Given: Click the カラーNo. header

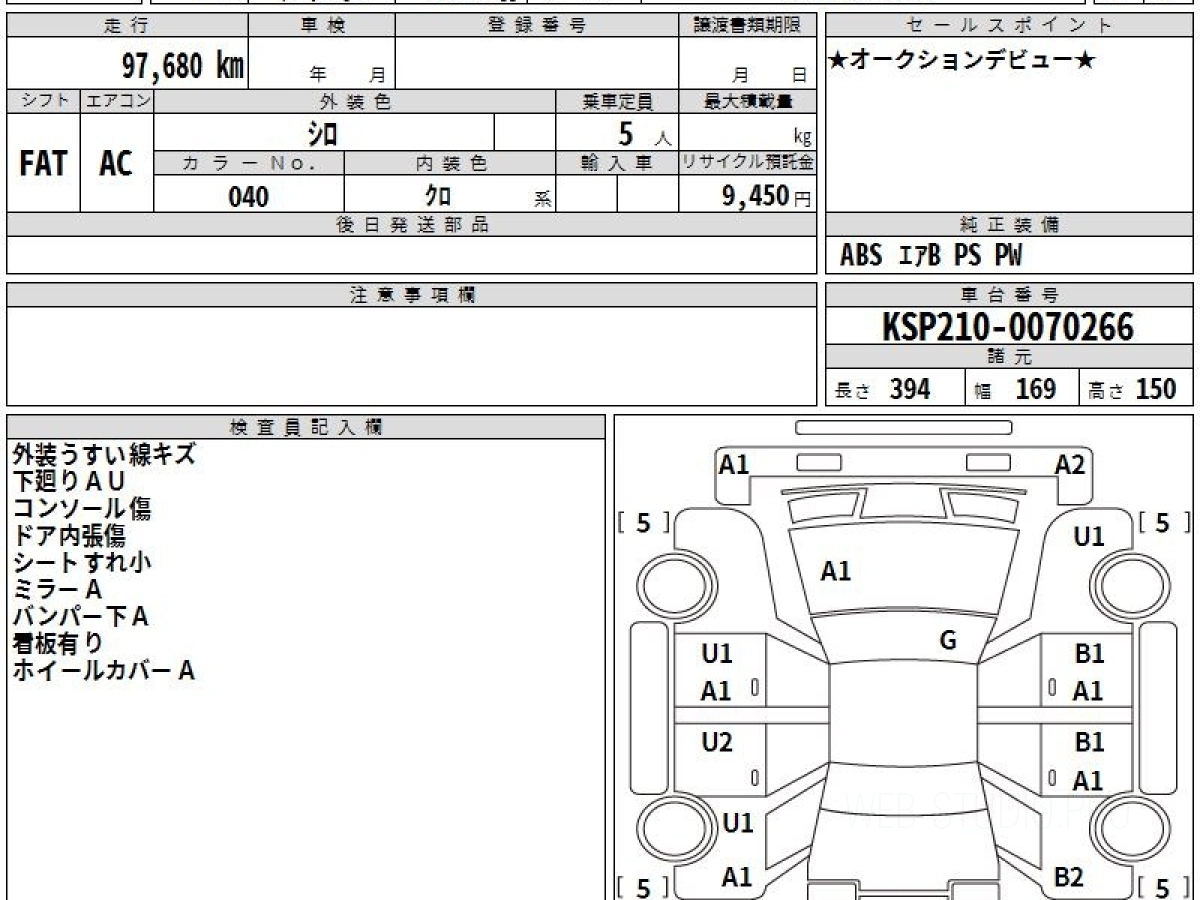Looking at the screenshot, I should 249,163.
